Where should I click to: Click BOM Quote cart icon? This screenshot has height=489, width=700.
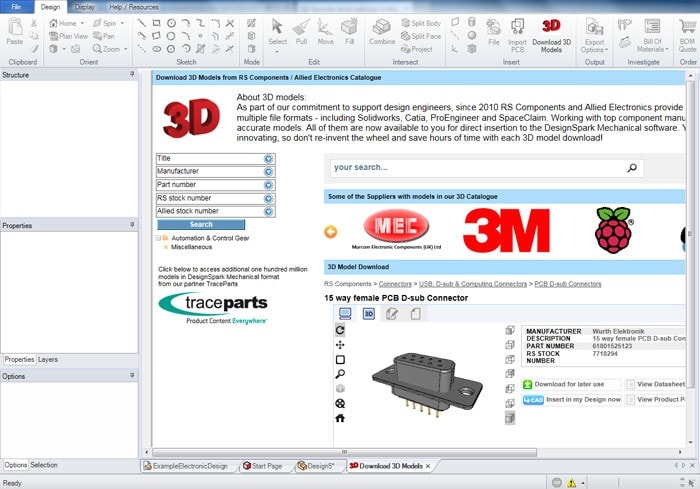tap(688, 27)
